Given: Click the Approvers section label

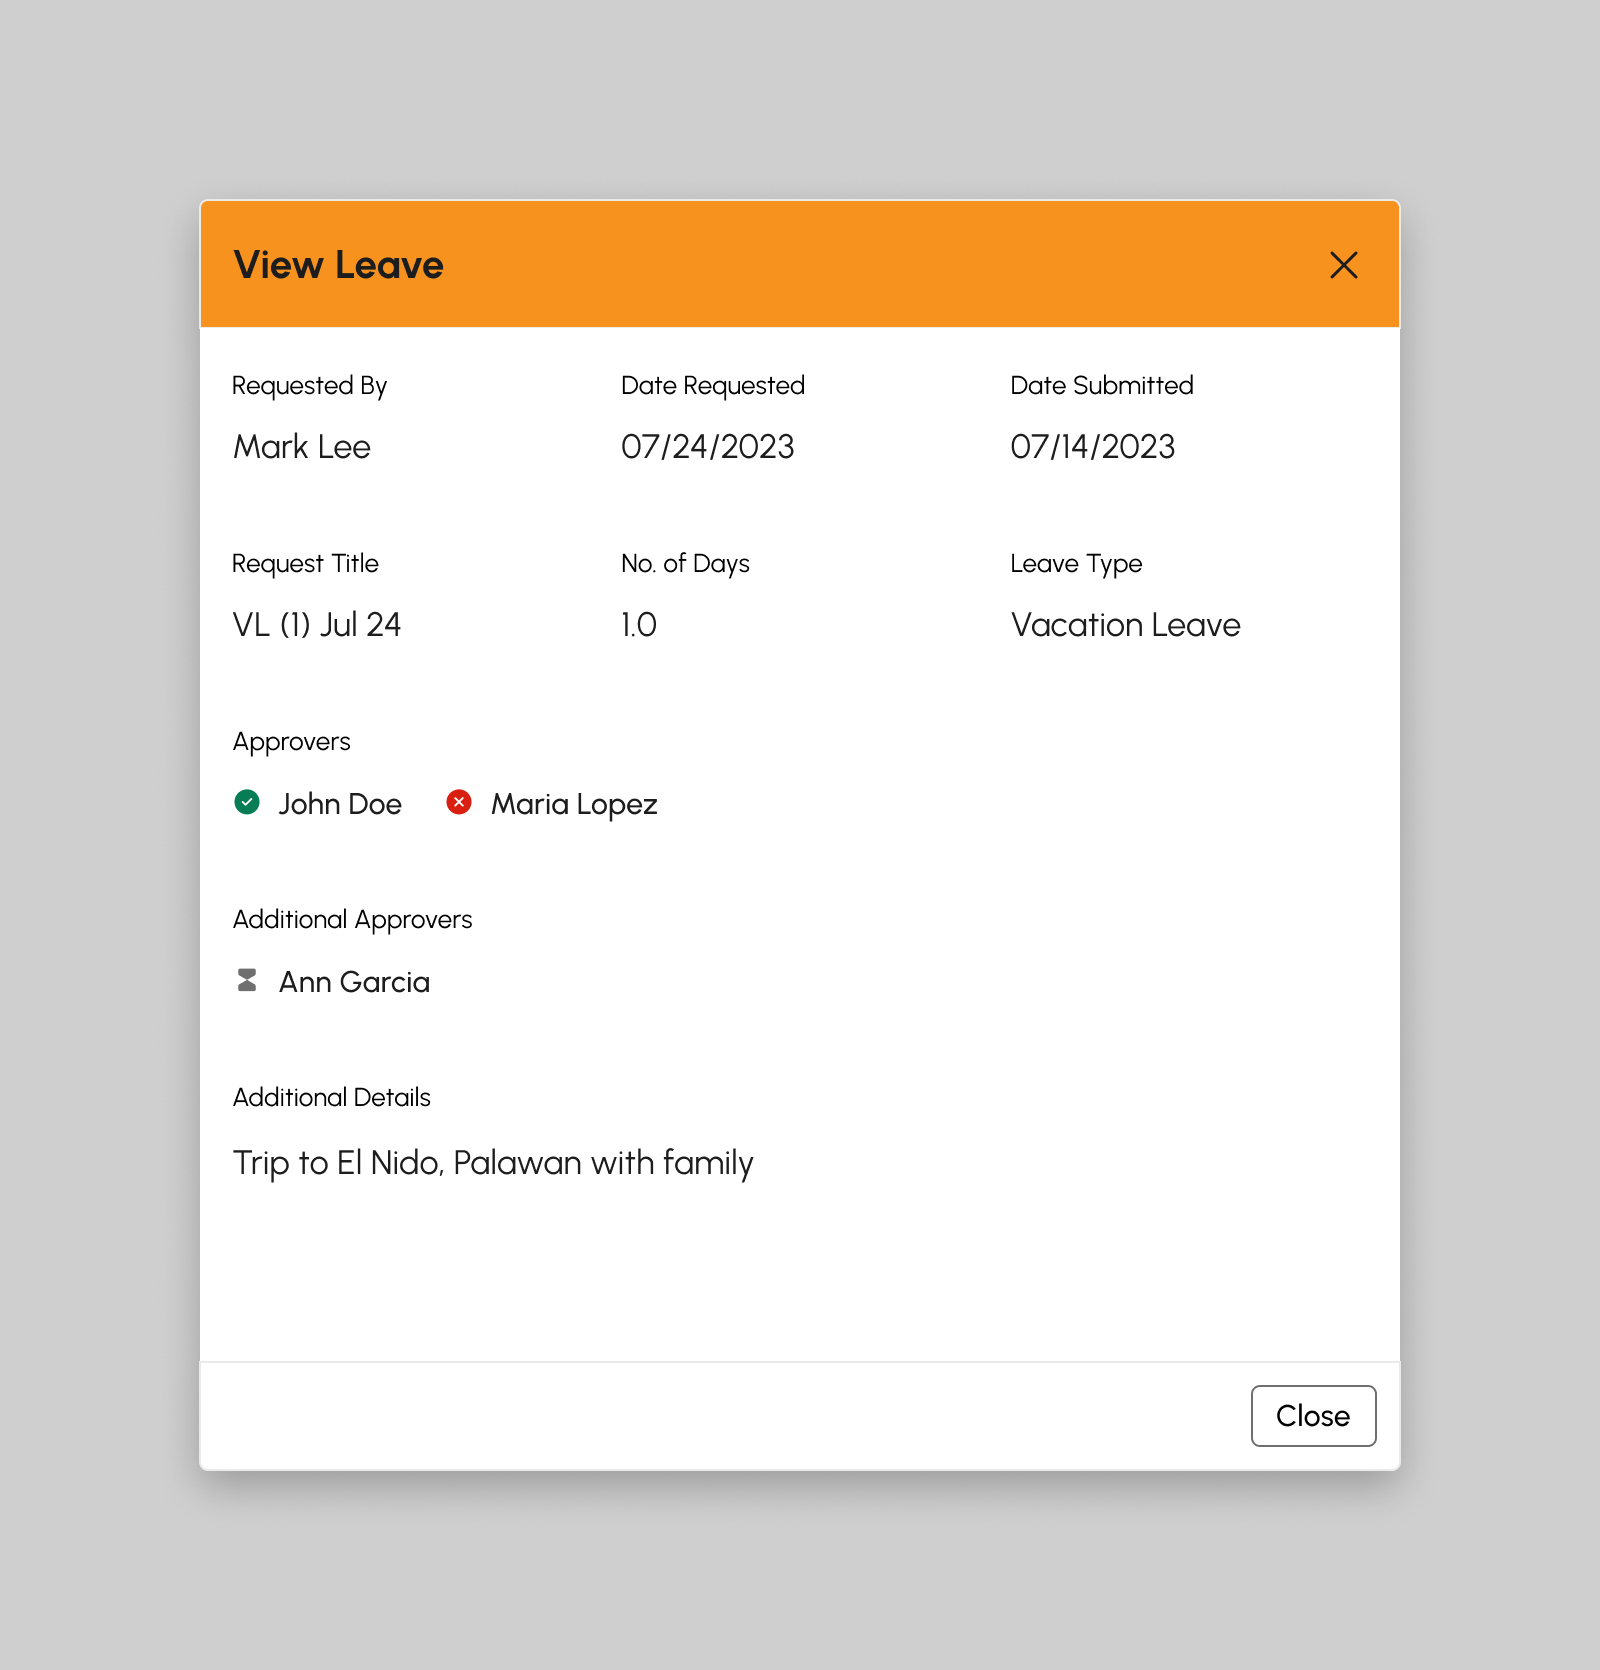Looking at the screenshot, I should click(292, 742).
